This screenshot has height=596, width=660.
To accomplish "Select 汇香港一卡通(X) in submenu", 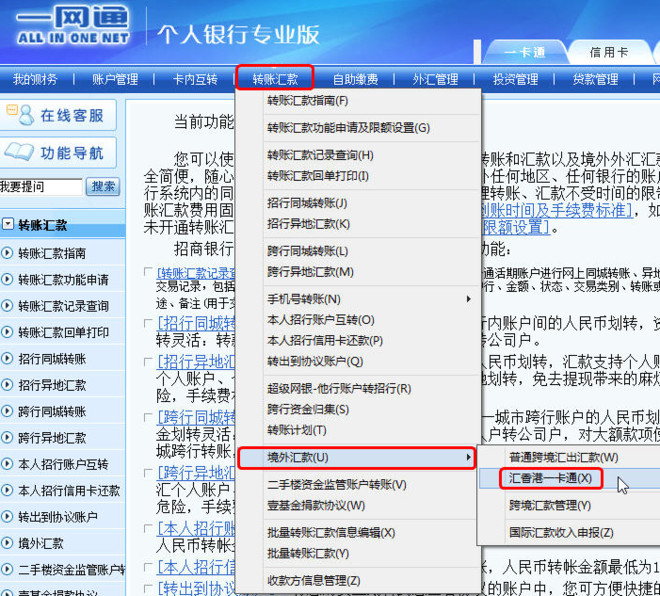I will coord(551,478).
